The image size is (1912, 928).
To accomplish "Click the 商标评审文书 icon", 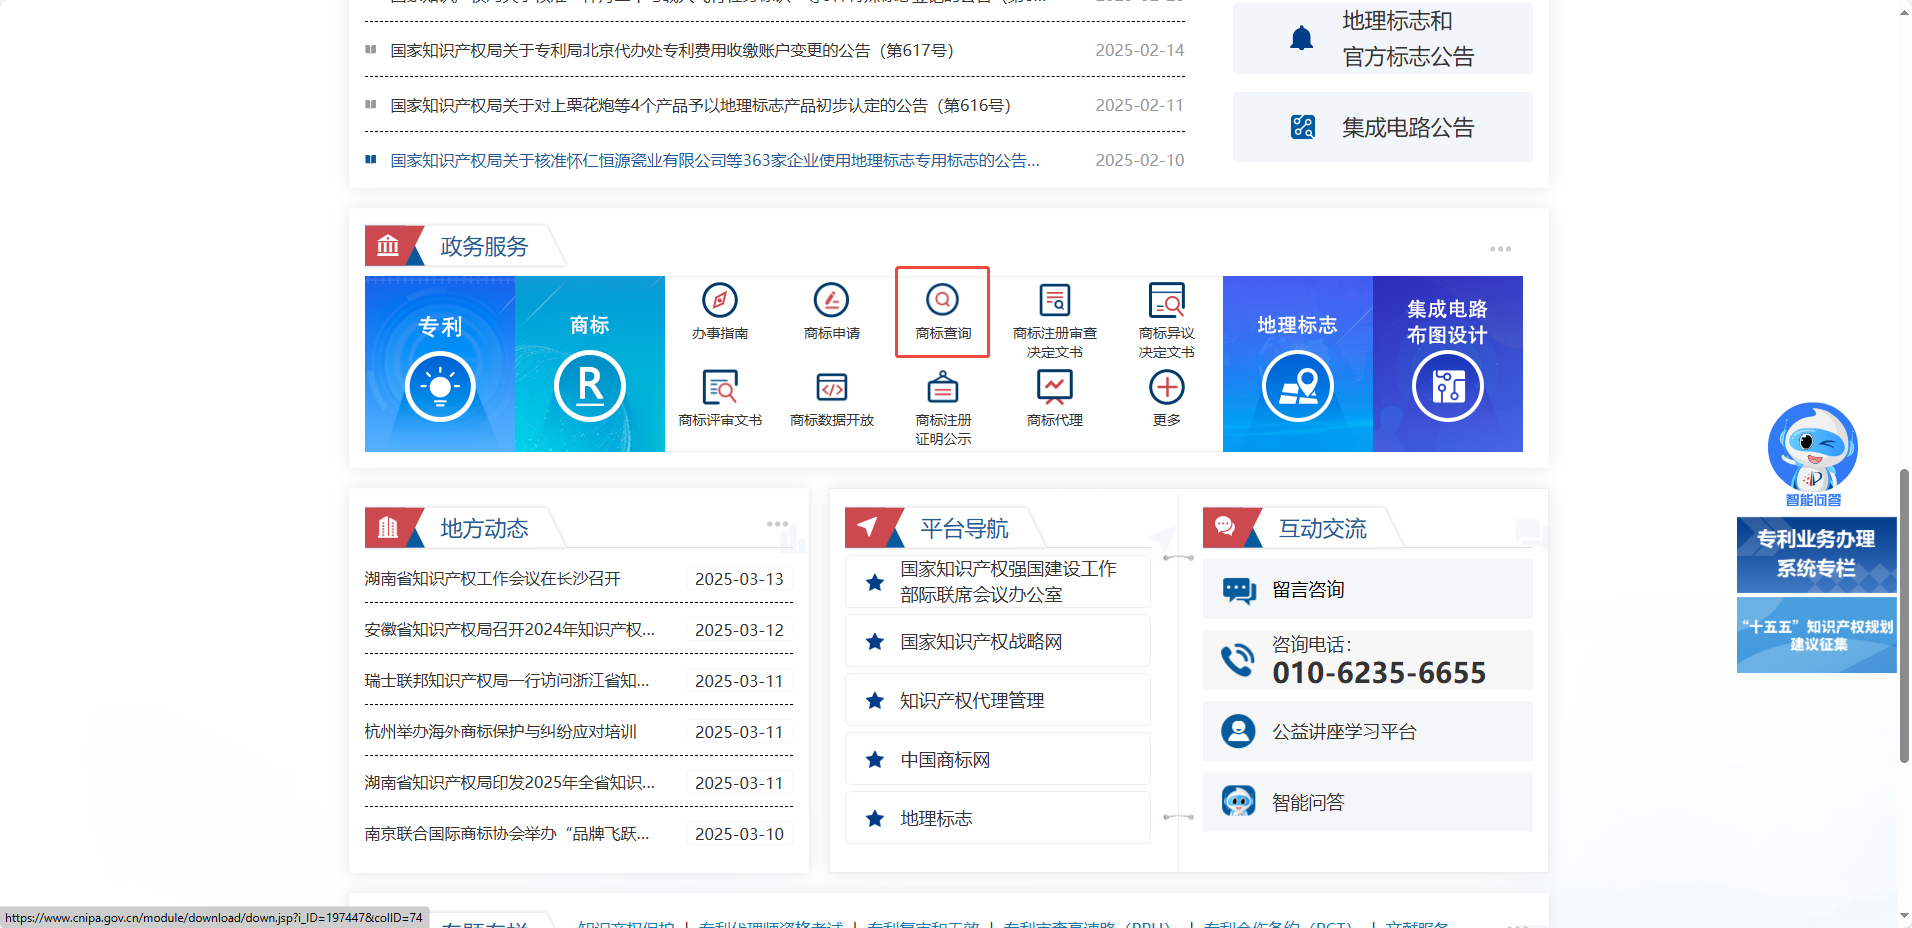I will [720, 388].
